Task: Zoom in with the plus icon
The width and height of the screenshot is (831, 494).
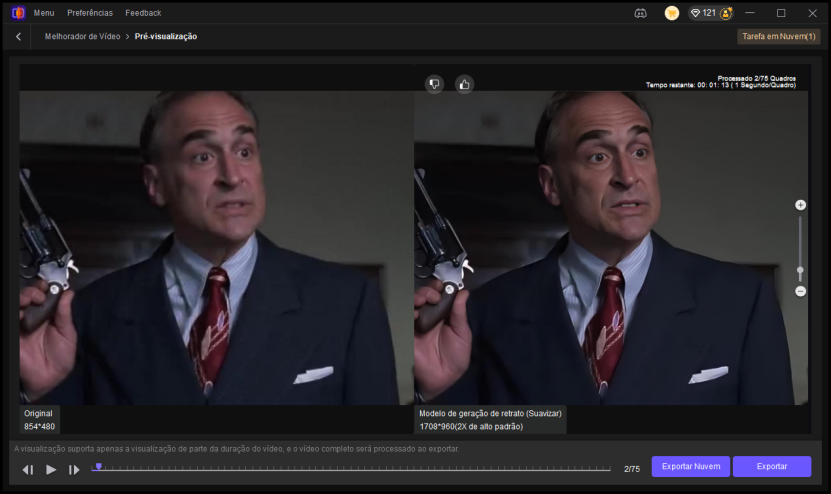Action: coord(800,205)
